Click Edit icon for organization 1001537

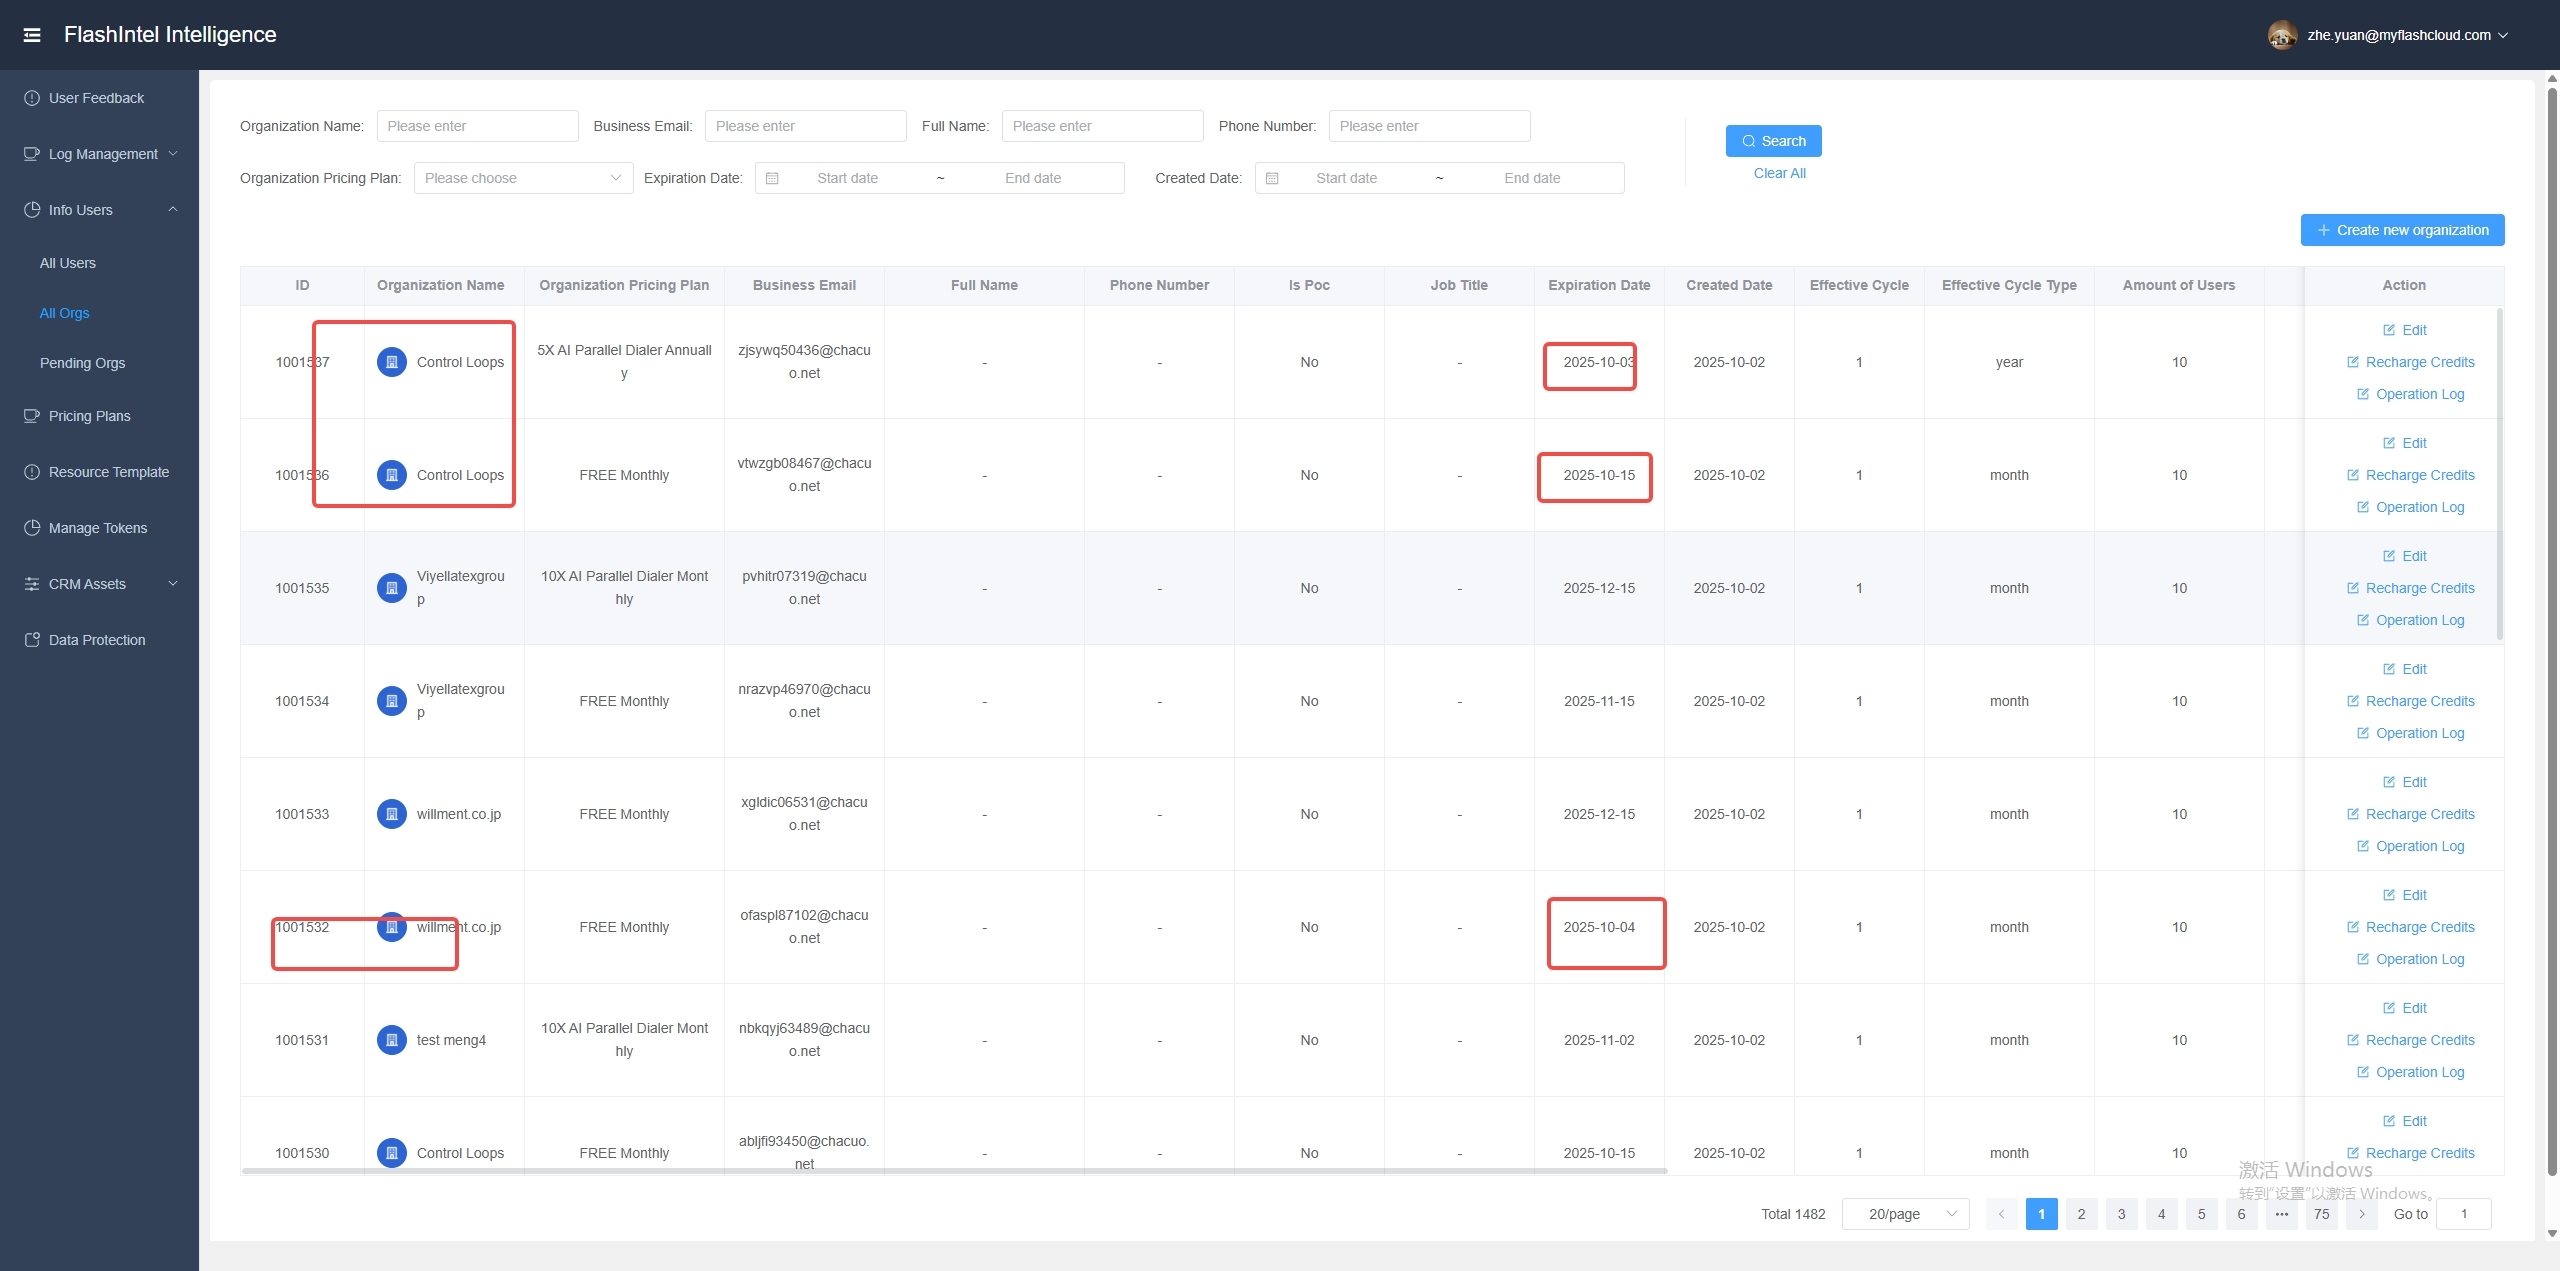[2389, 330]
